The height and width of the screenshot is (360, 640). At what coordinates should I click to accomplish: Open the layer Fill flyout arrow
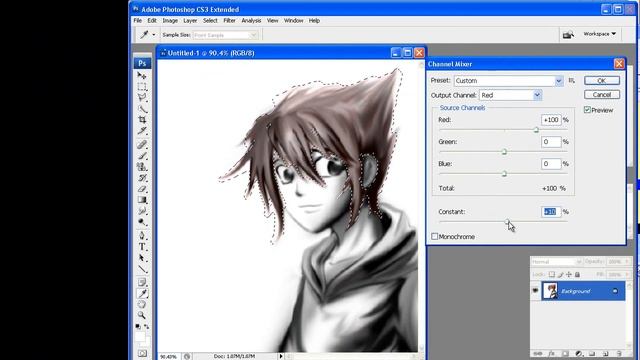click(x=627, y=274)
